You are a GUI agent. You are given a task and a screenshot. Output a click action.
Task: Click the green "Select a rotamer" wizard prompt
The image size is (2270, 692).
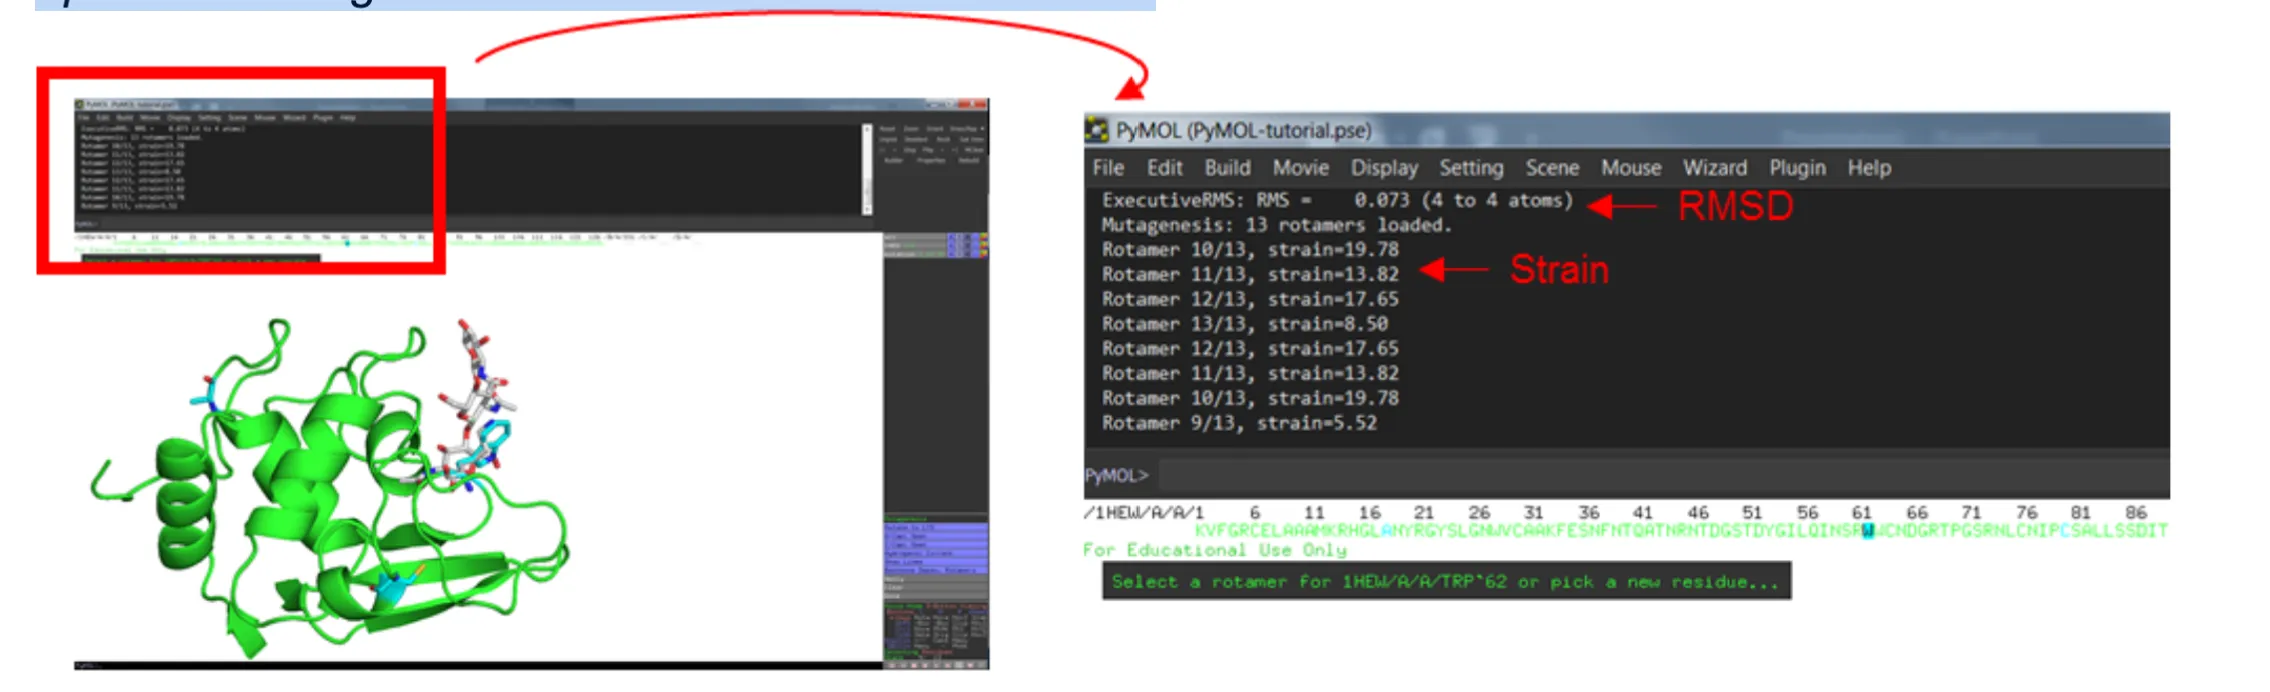(1445, 582)
